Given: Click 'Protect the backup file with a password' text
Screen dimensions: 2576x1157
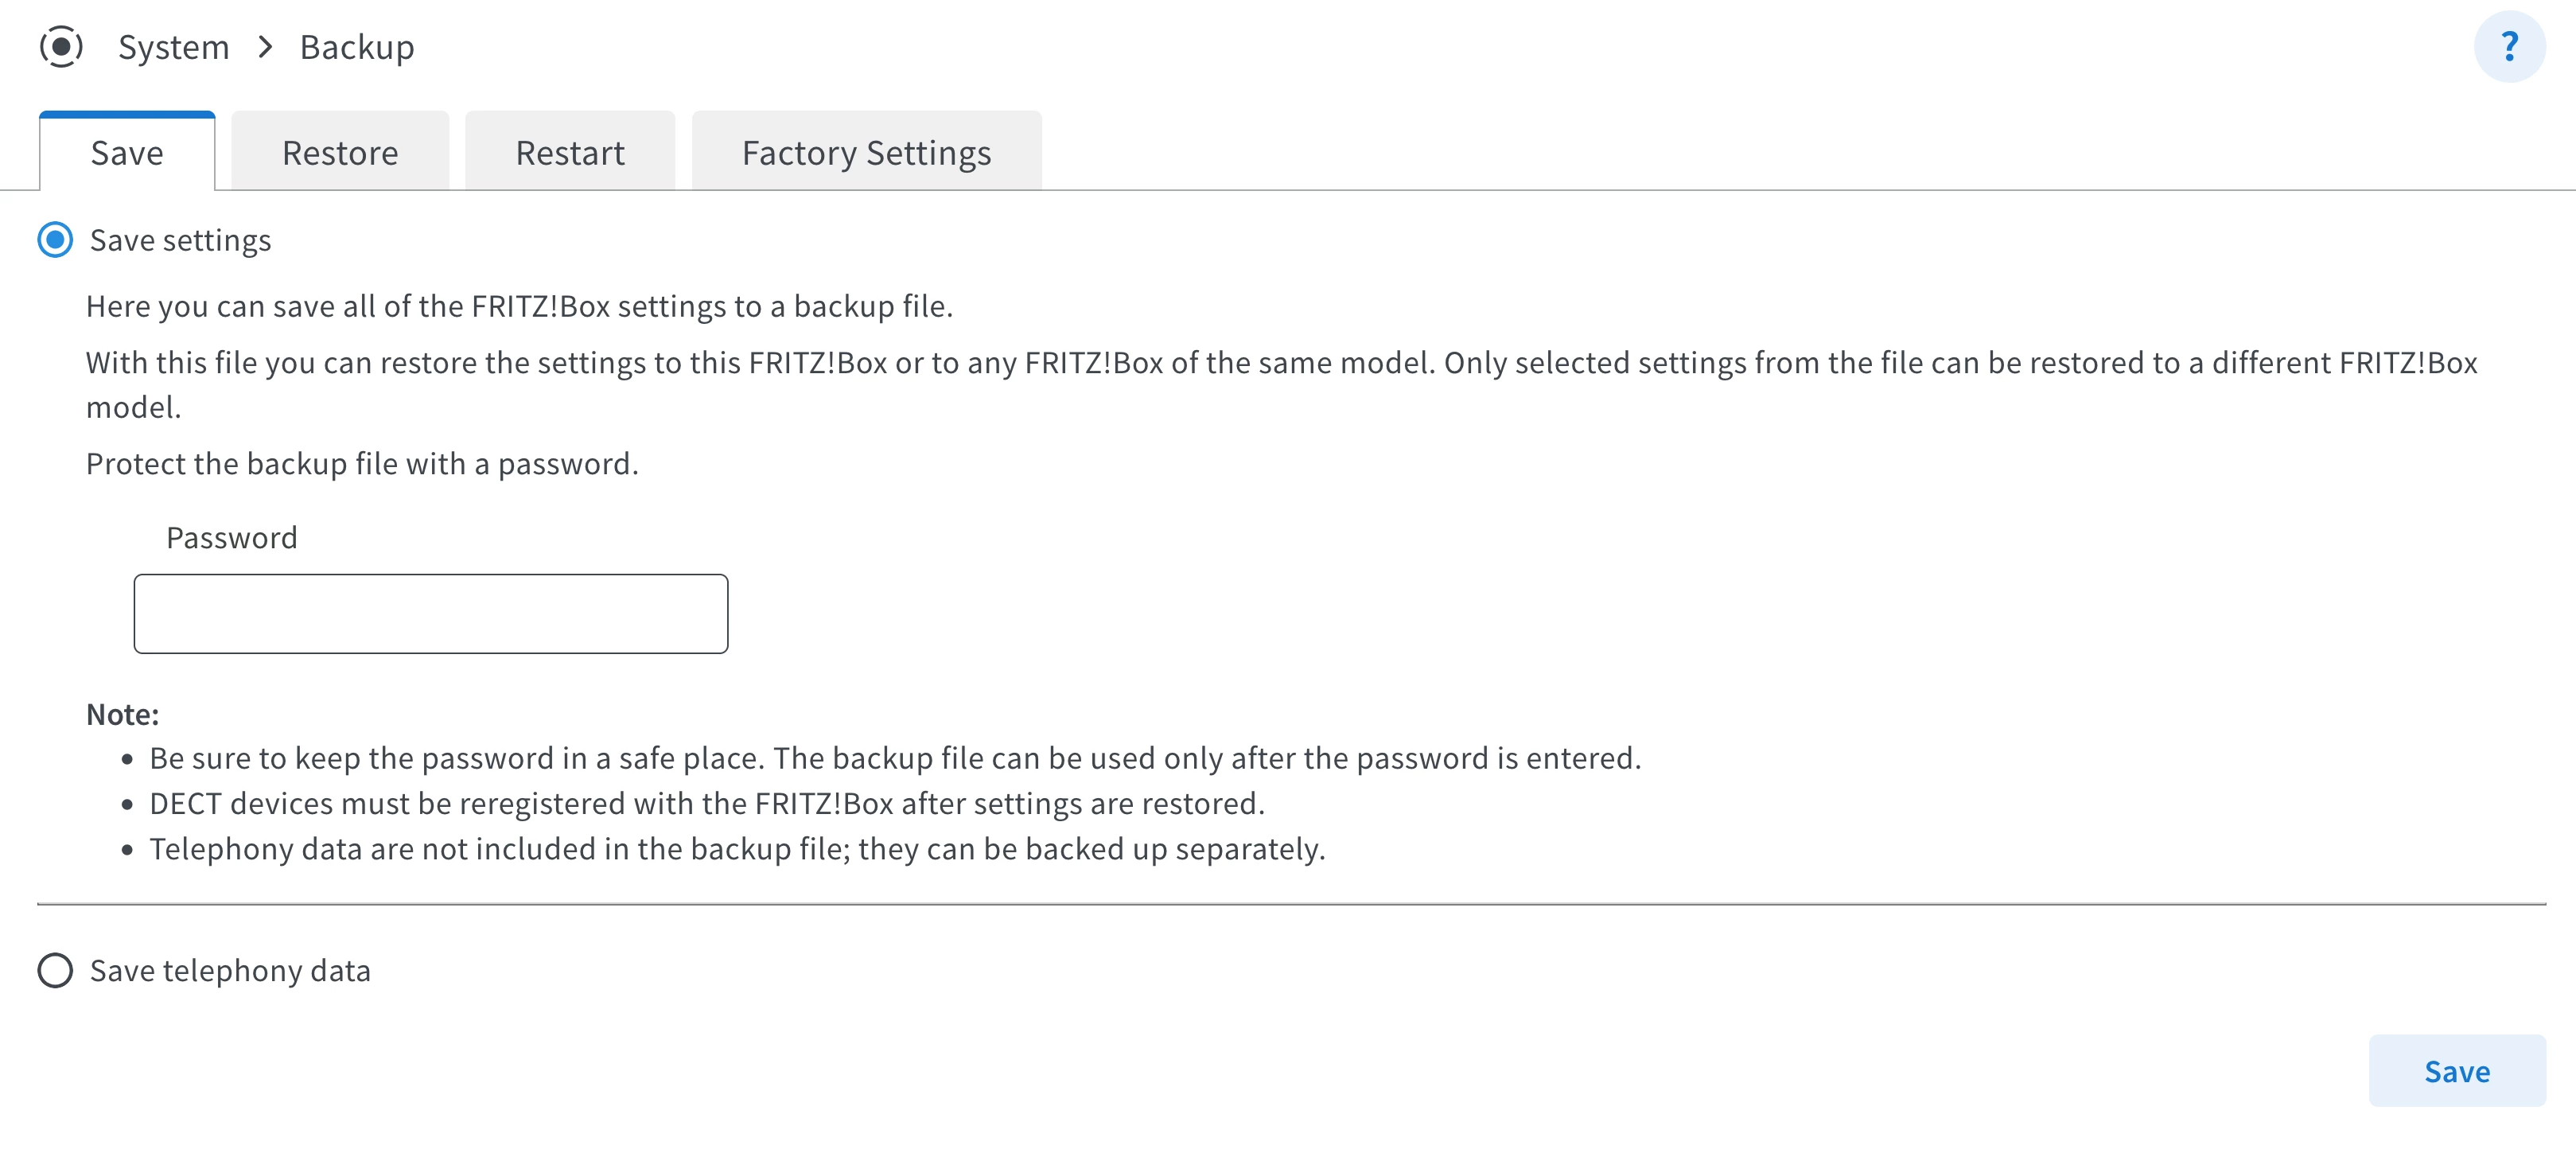Looking at the screenshot, I should point(362,464).
